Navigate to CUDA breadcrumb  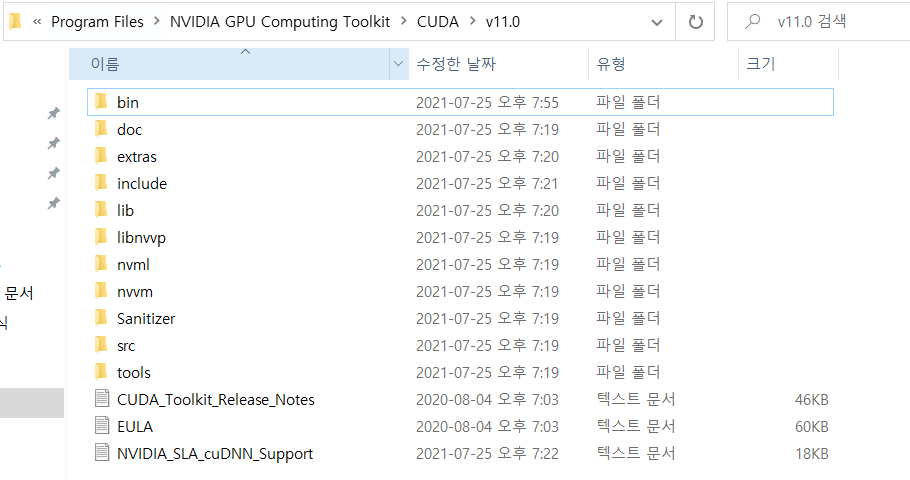(438, 22)
